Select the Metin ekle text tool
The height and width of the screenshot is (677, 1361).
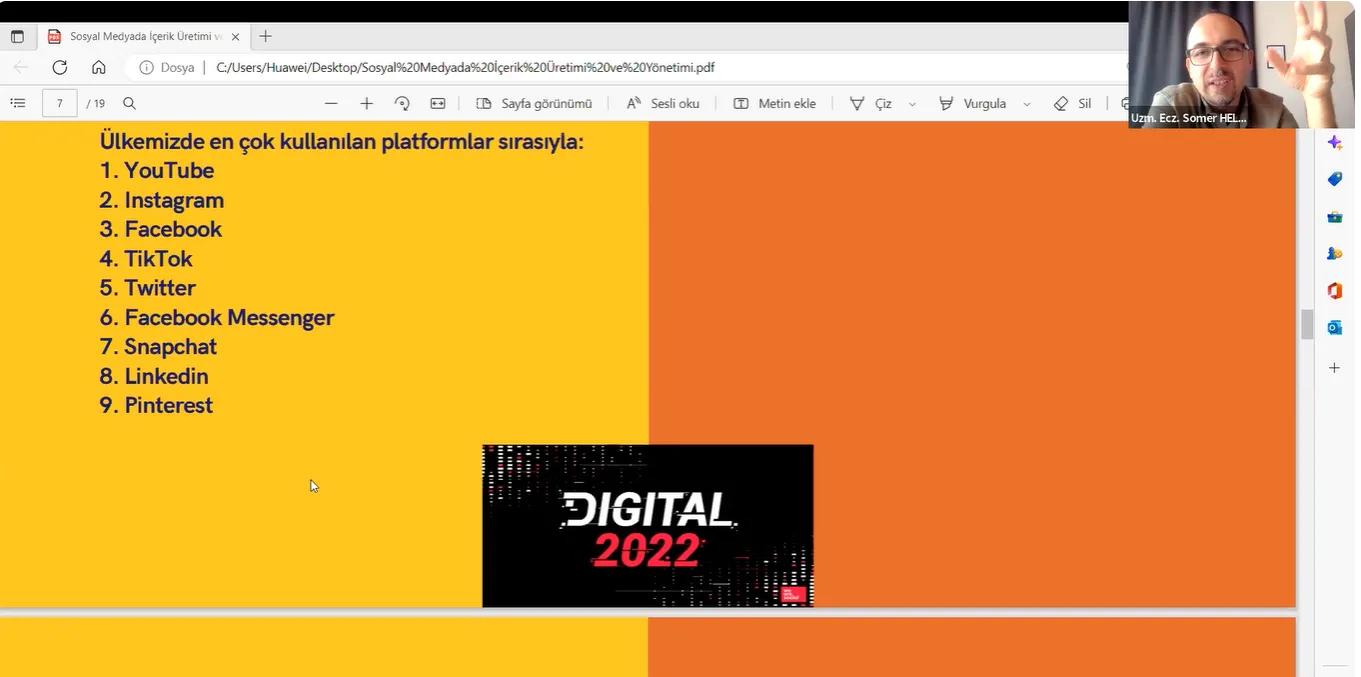point(775,103)
